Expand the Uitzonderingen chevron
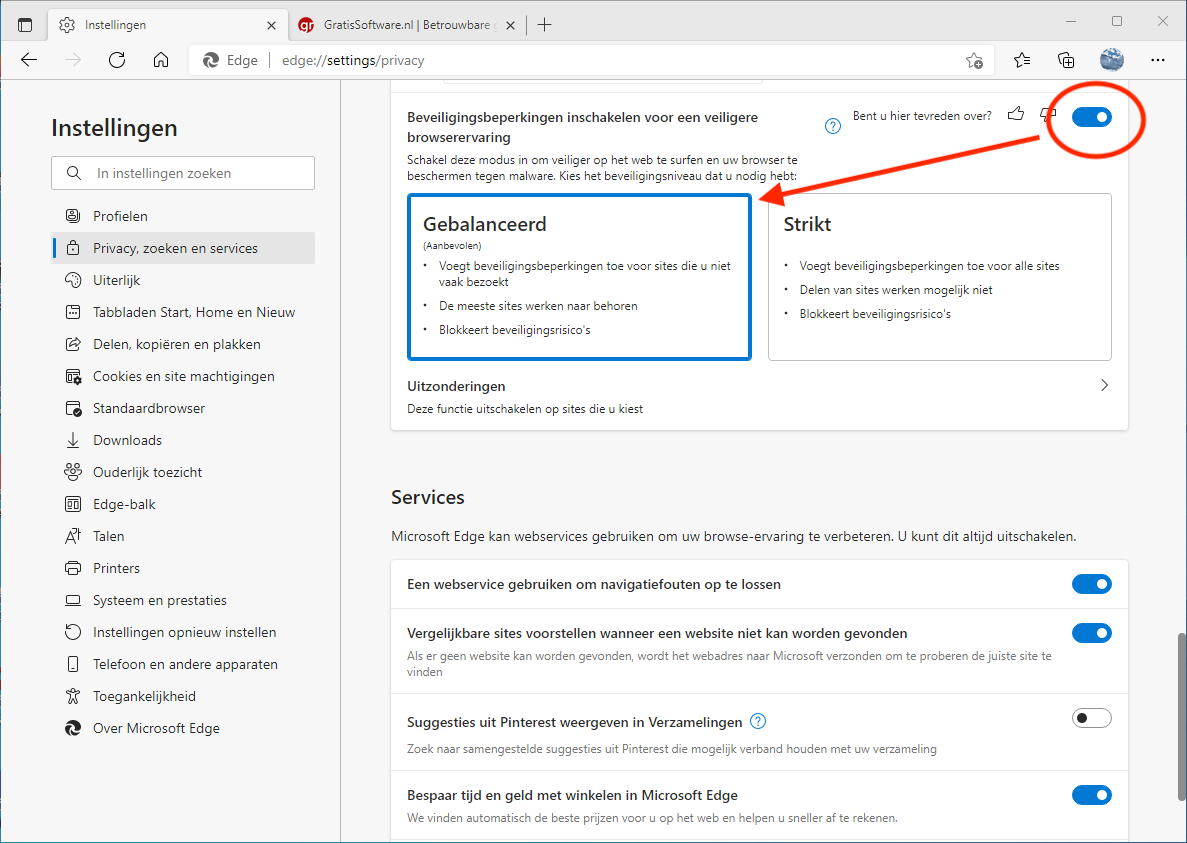The height and width of the screenshot is (843, 1187). [x=1104, y=385]
